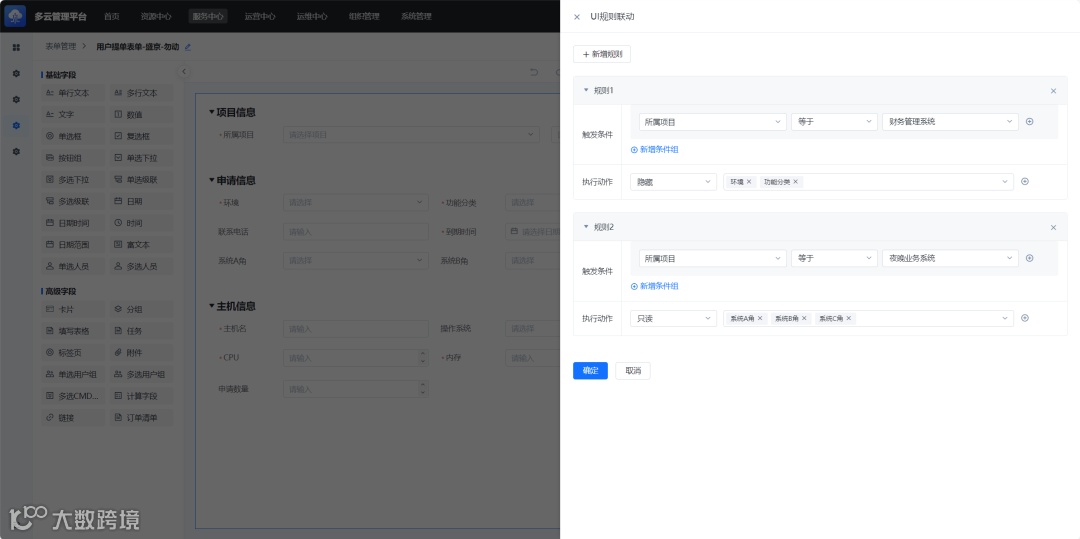Select the 单选下拉 field component
Screen dimensions: 1080x539
pos(141,158)
